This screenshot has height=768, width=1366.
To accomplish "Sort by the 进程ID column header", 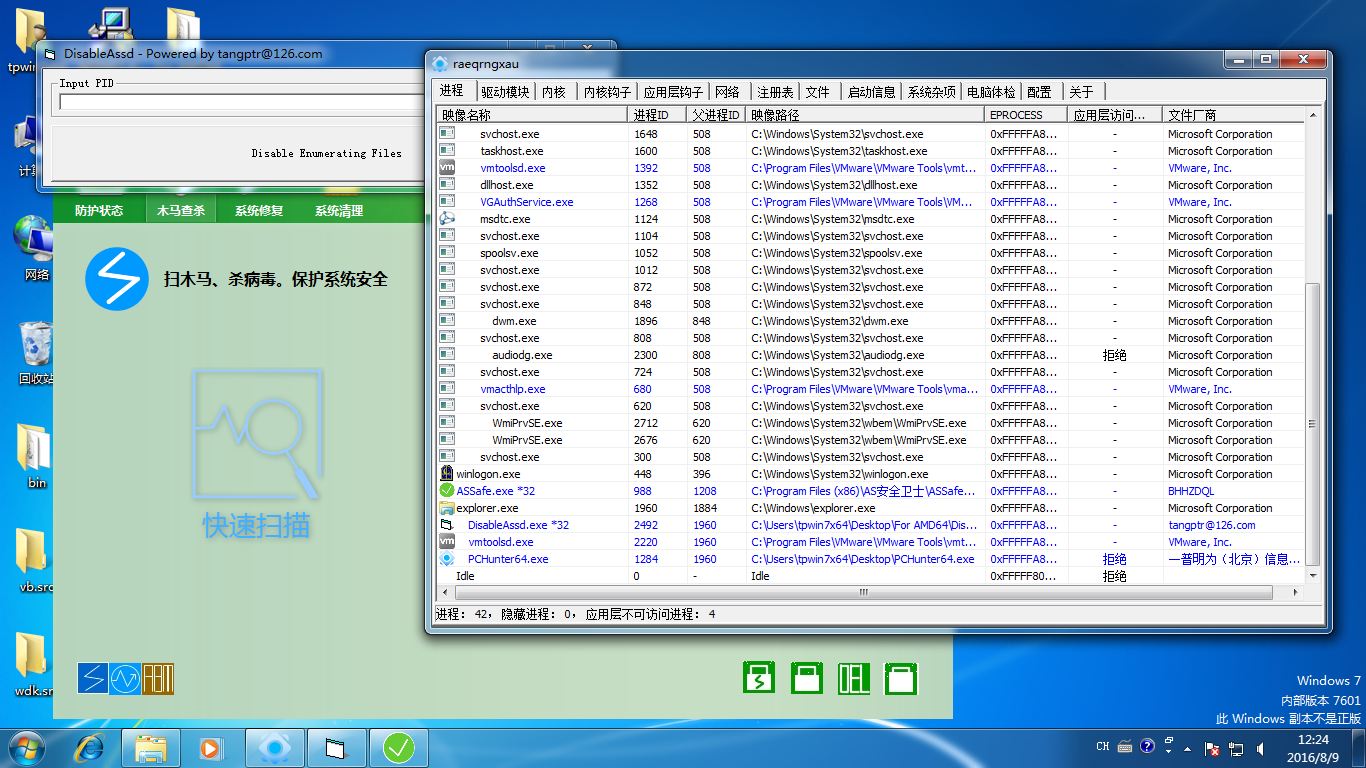I will coord(657,115).
